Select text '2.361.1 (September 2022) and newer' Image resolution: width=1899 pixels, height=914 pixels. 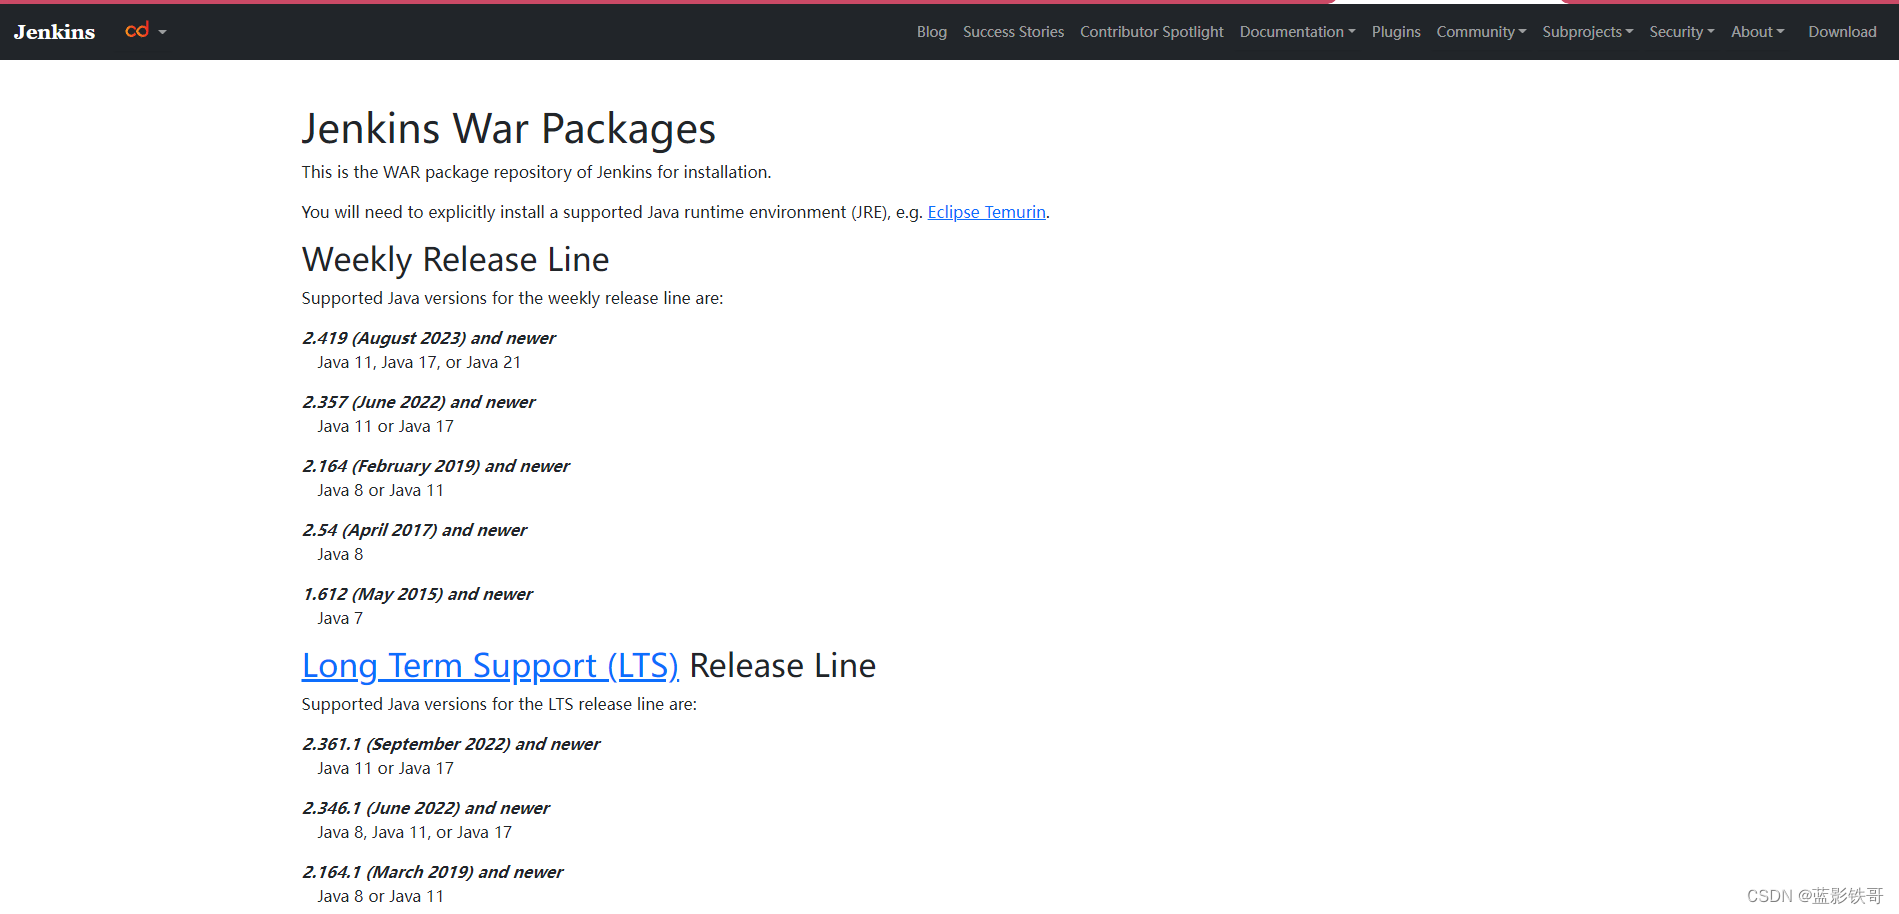pos(450,744)
